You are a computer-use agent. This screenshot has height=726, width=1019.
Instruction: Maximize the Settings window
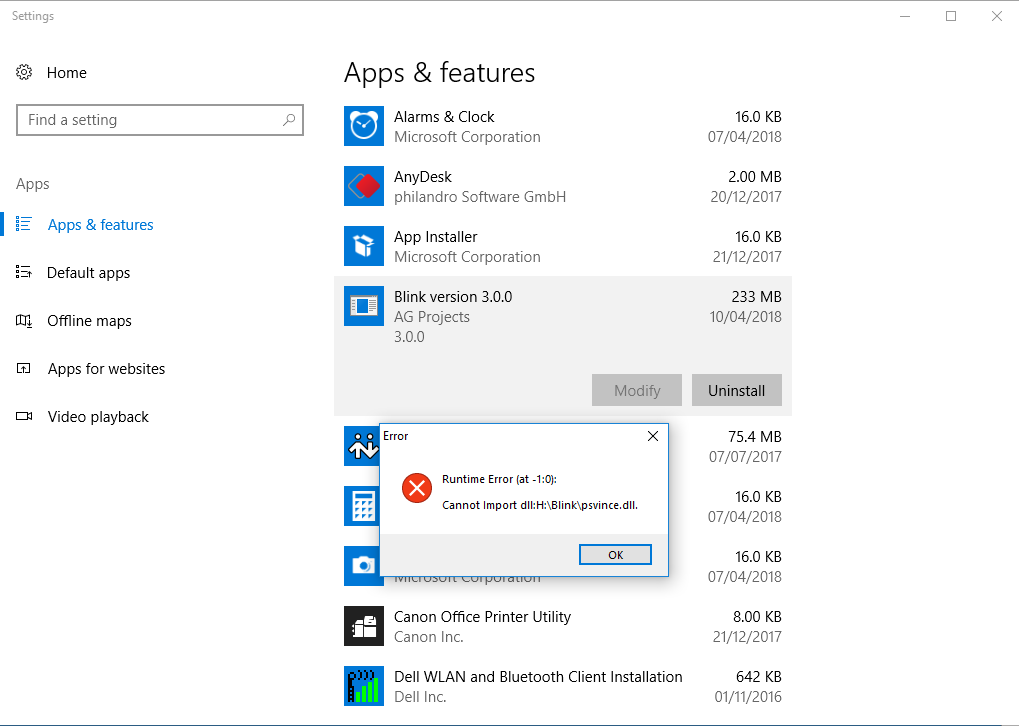(951, 16)
